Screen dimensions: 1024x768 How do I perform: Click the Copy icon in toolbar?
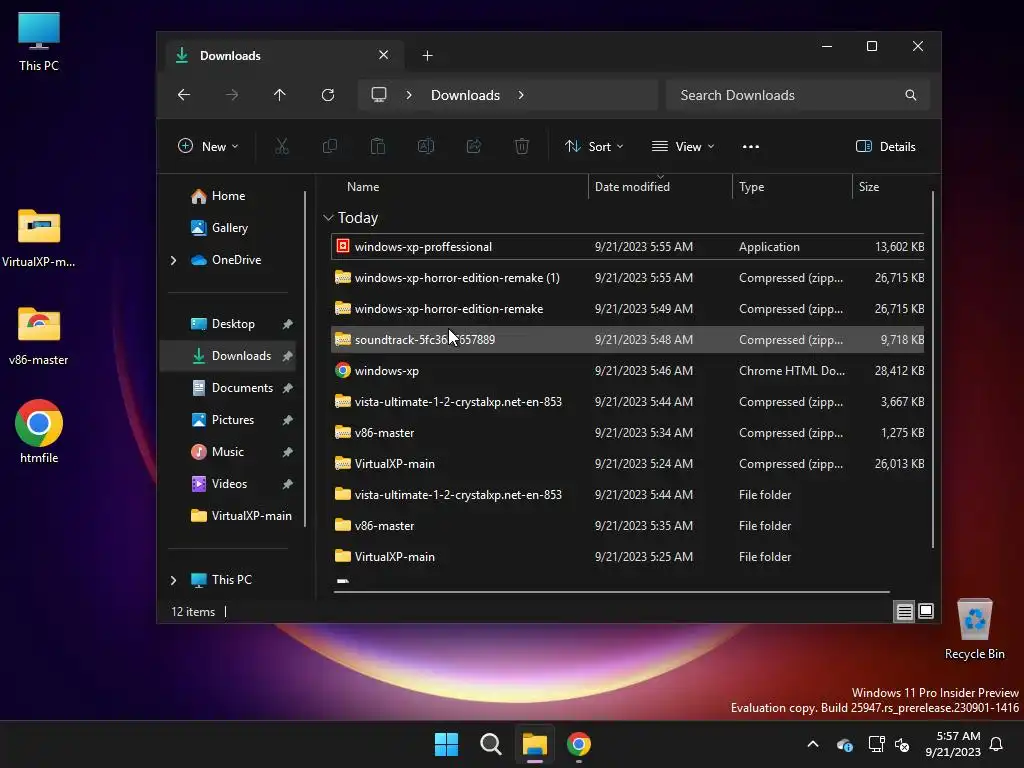[330, 146]
